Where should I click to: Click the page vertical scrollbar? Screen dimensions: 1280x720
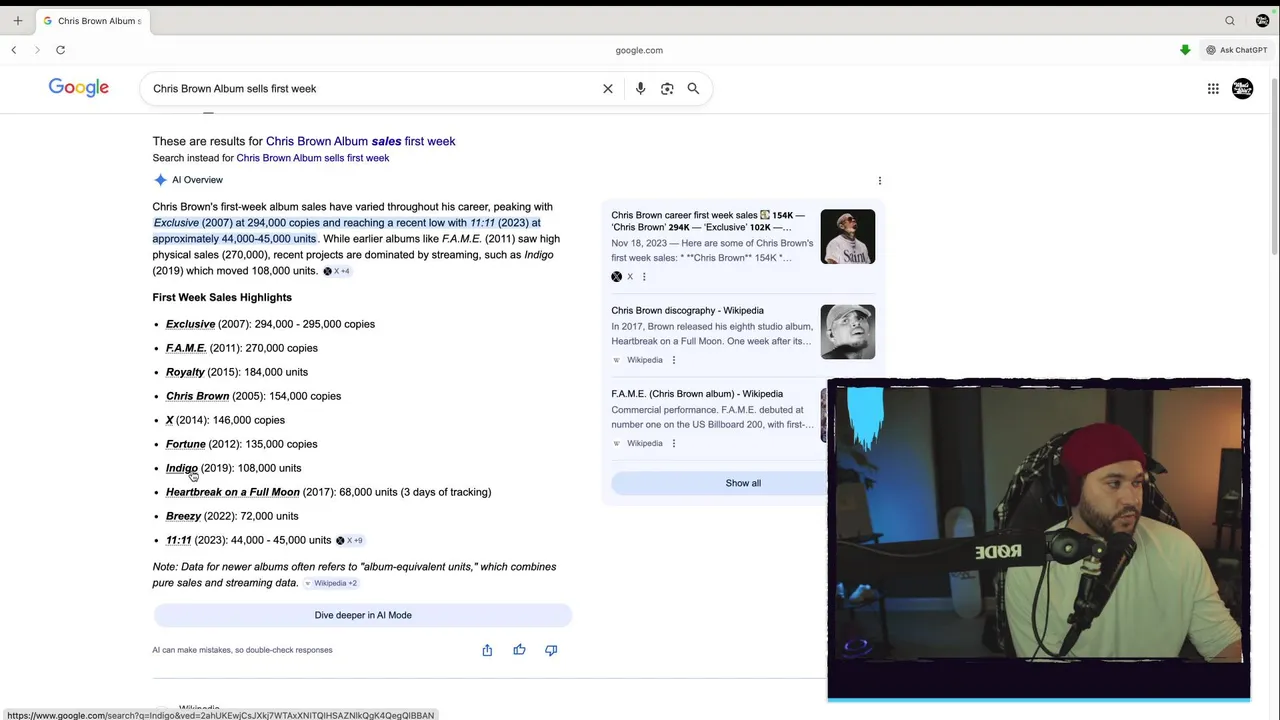(1274, 165)
